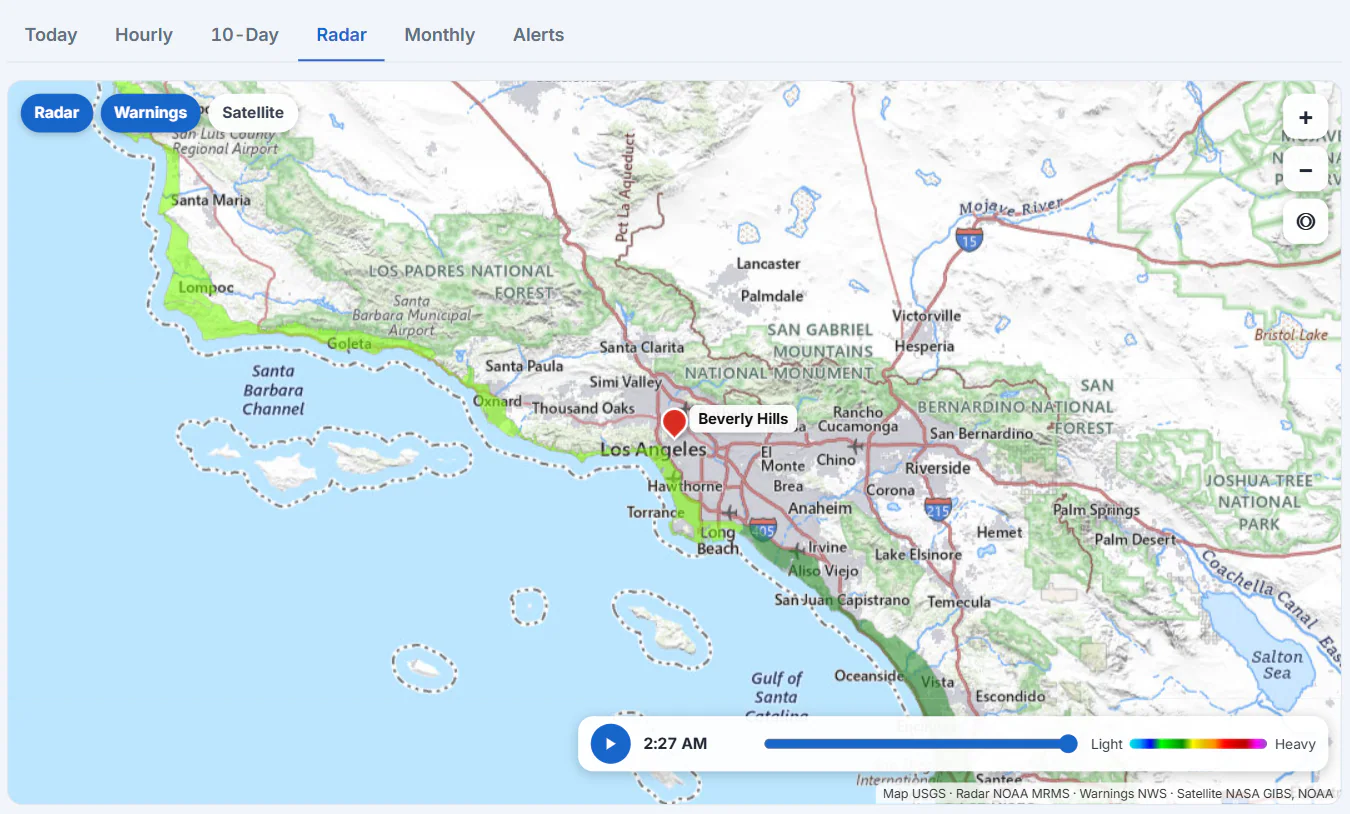Click the Interstate 215 shield near Riverside
The height and width of the screenshot is (814, 1350).
click(x=937, y=509)
